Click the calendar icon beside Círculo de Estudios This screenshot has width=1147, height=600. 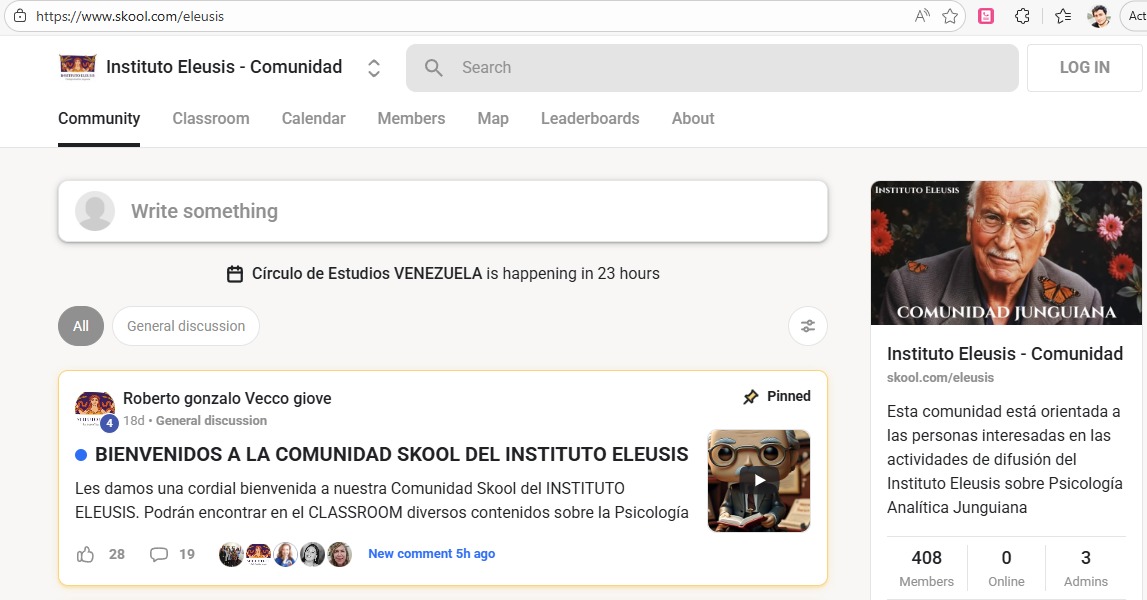(x=235, y=274)
